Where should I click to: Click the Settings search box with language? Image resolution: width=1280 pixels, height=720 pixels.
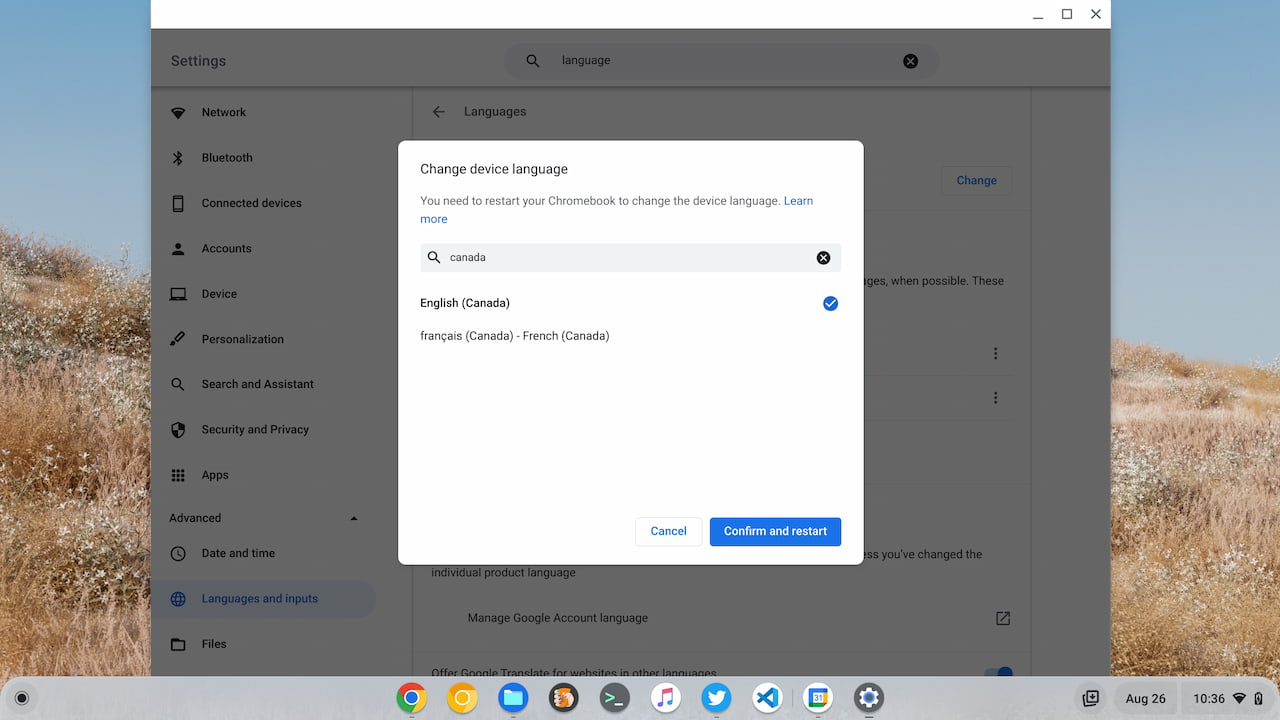pos(721,61)
